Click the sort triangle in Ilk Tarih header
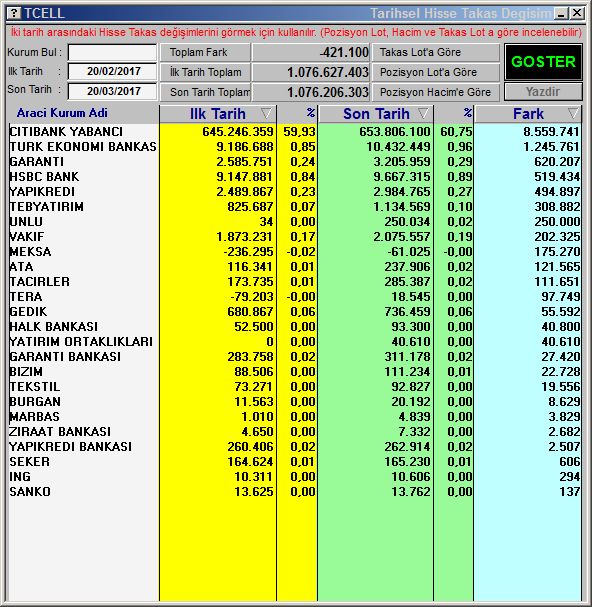 tap(266, 113)
